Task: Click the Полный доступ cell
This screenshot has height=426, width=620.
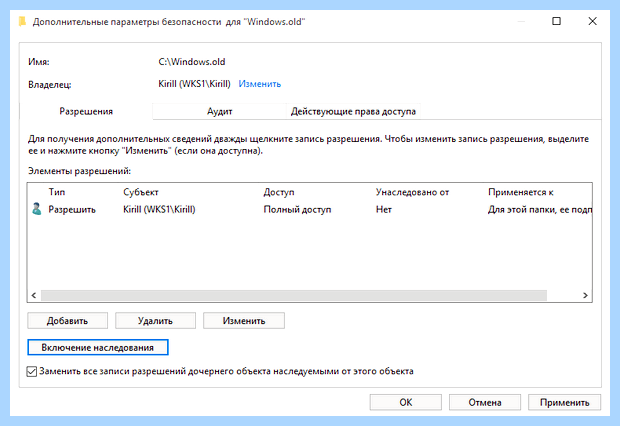Action: click(x=297, y=209)
